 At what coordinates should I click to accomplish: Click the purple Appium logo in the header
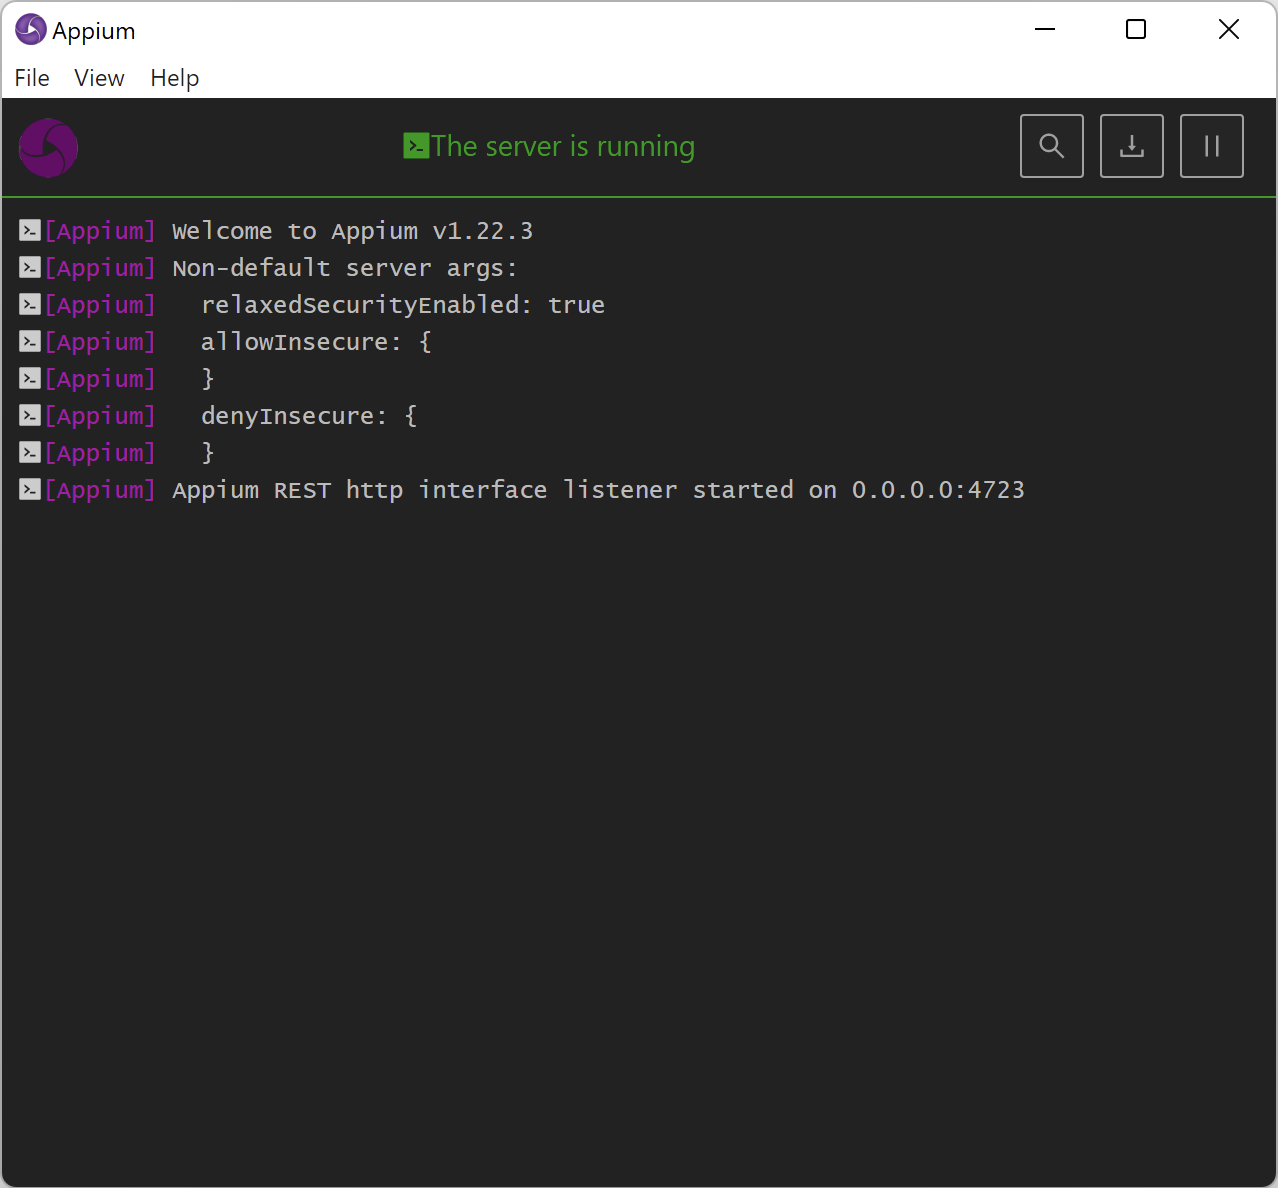point(48,148)
